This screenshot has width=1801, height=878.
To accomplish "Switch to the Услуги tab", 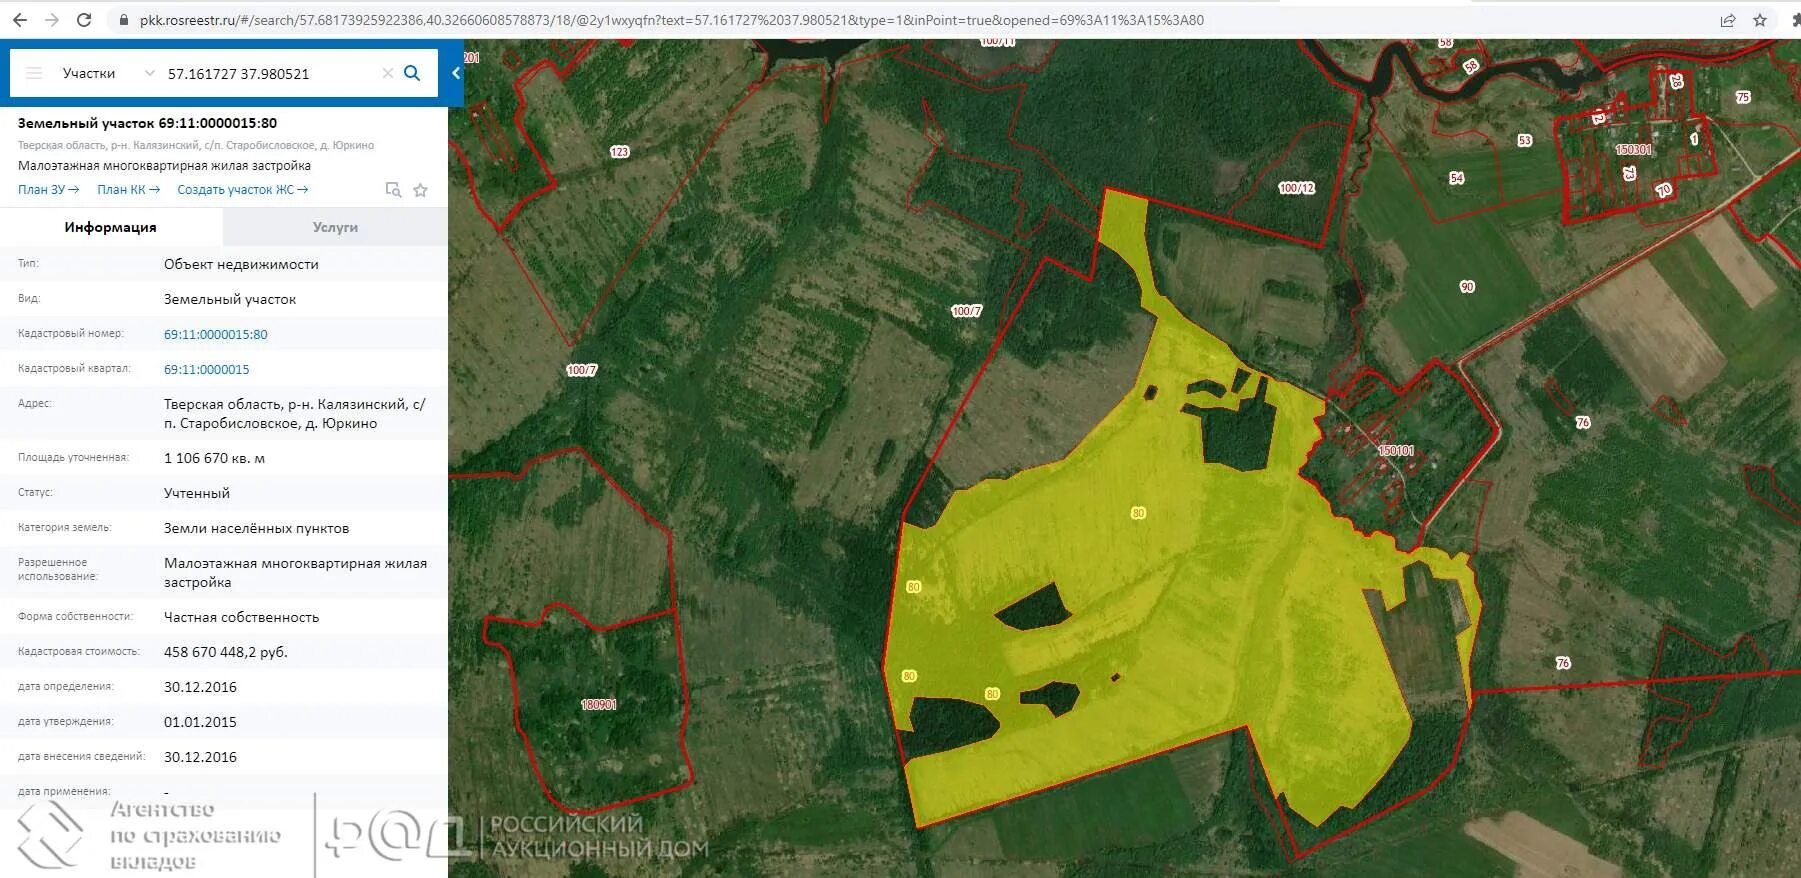I will coord(335,227).
